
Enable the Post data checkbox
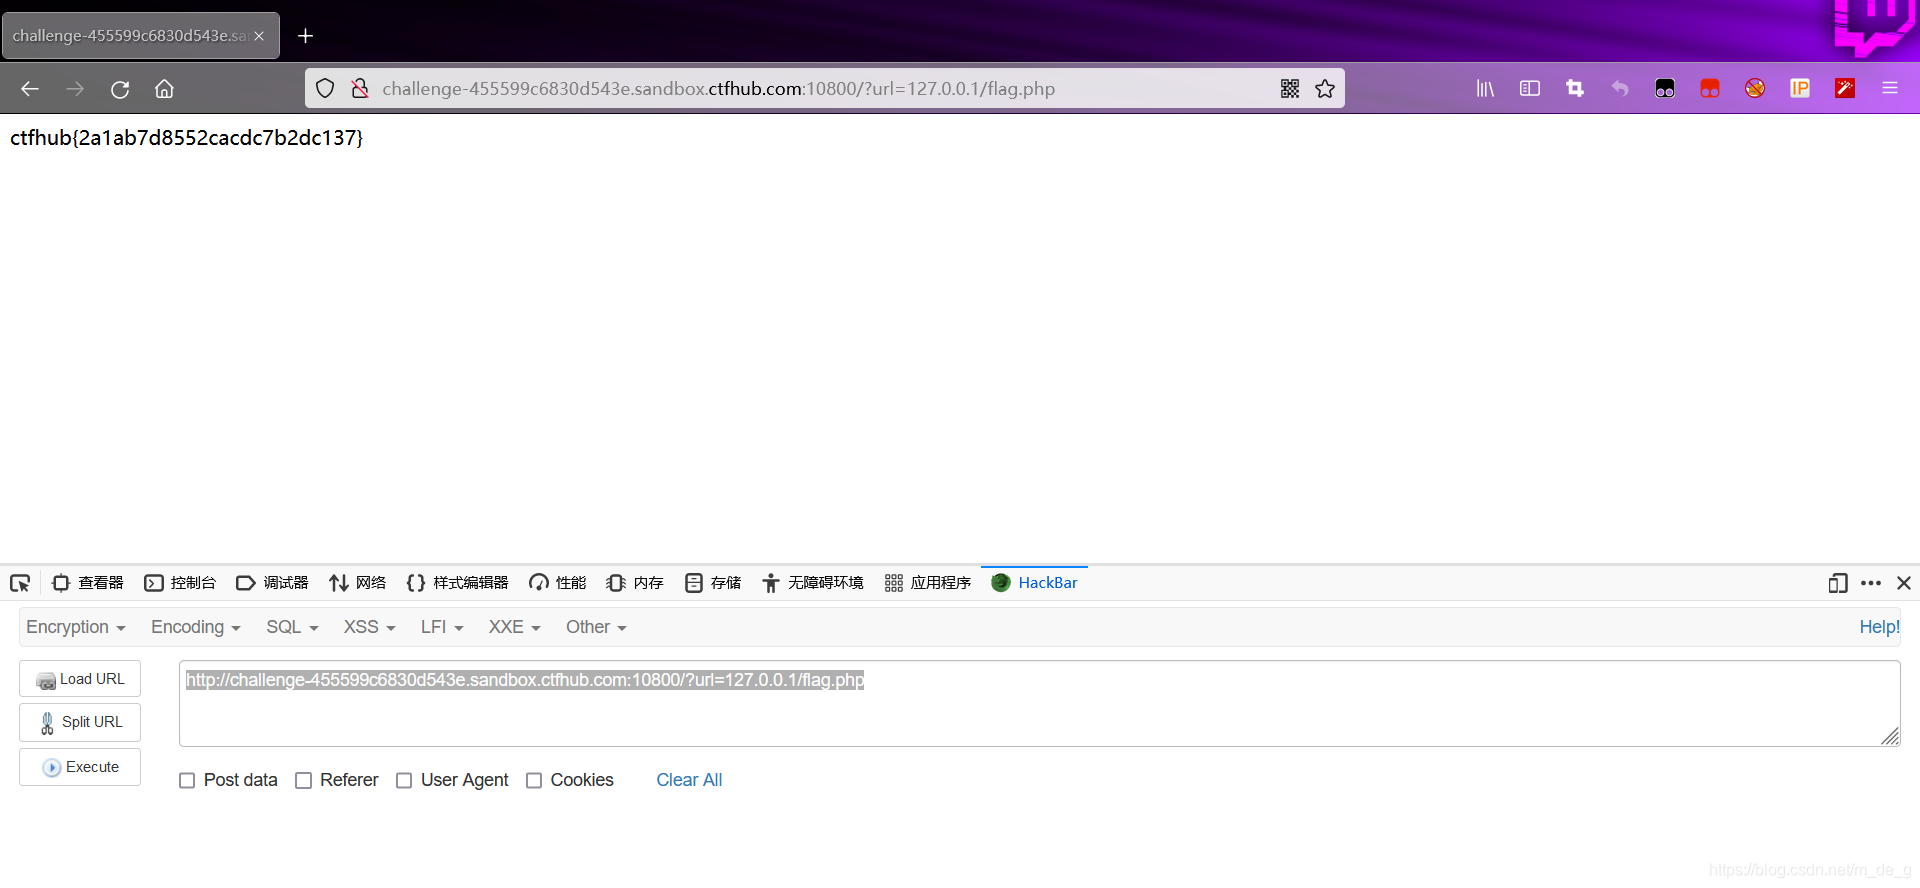[187, 780]
